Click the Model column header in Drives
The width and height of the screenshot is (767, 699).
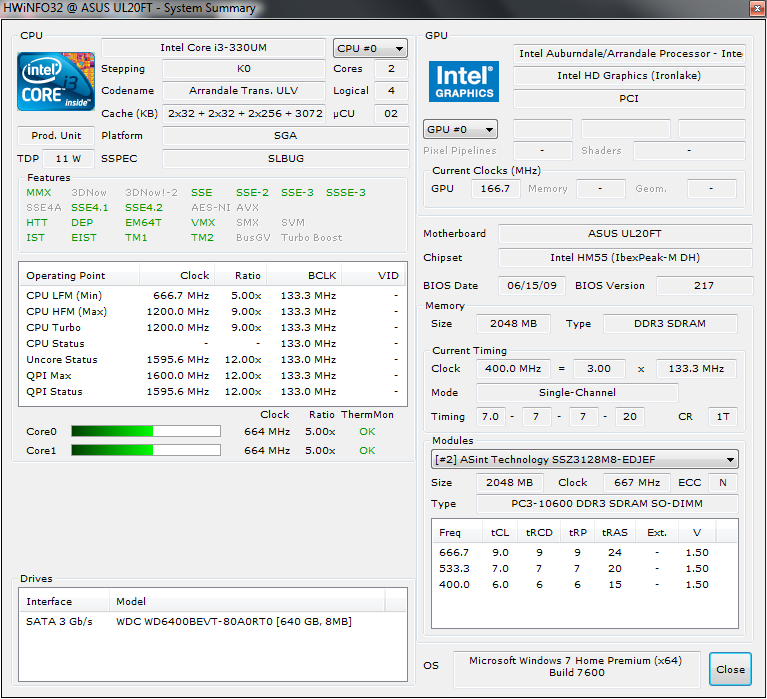tap(247, 601)
